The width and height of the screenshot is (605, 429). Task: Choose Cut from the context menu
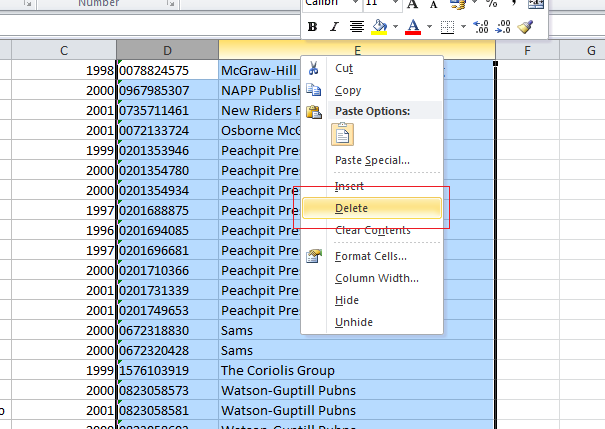(344, 68)
